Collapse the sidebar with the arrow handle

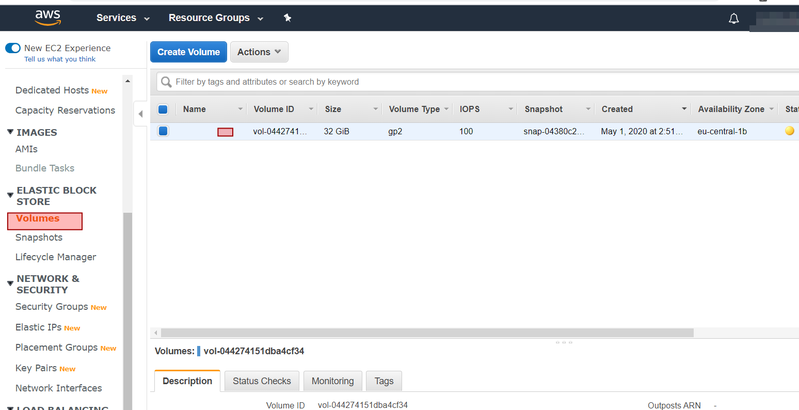(x=141, y=114)
